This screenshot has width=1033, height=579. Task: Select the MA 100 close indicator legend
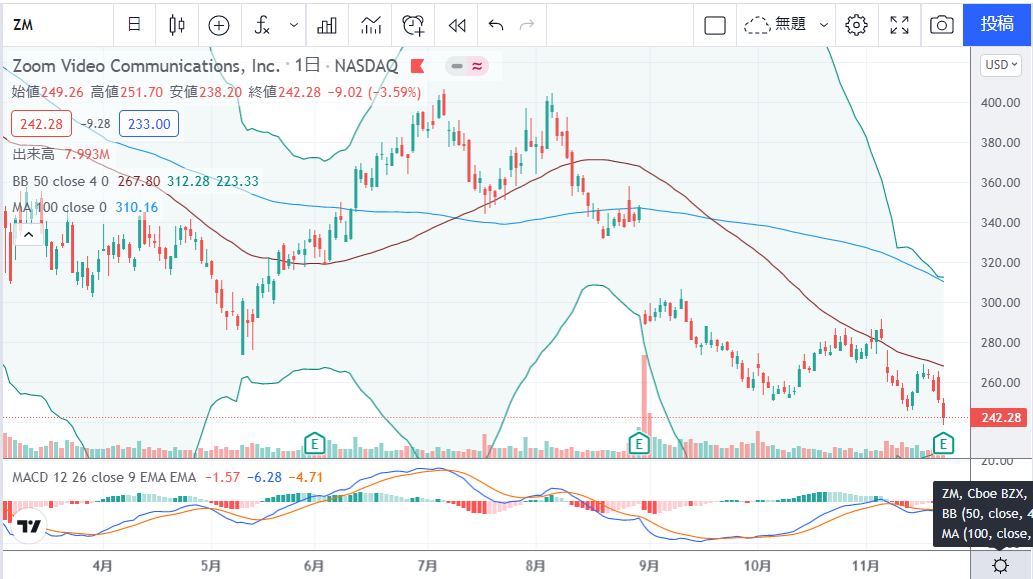59,207
